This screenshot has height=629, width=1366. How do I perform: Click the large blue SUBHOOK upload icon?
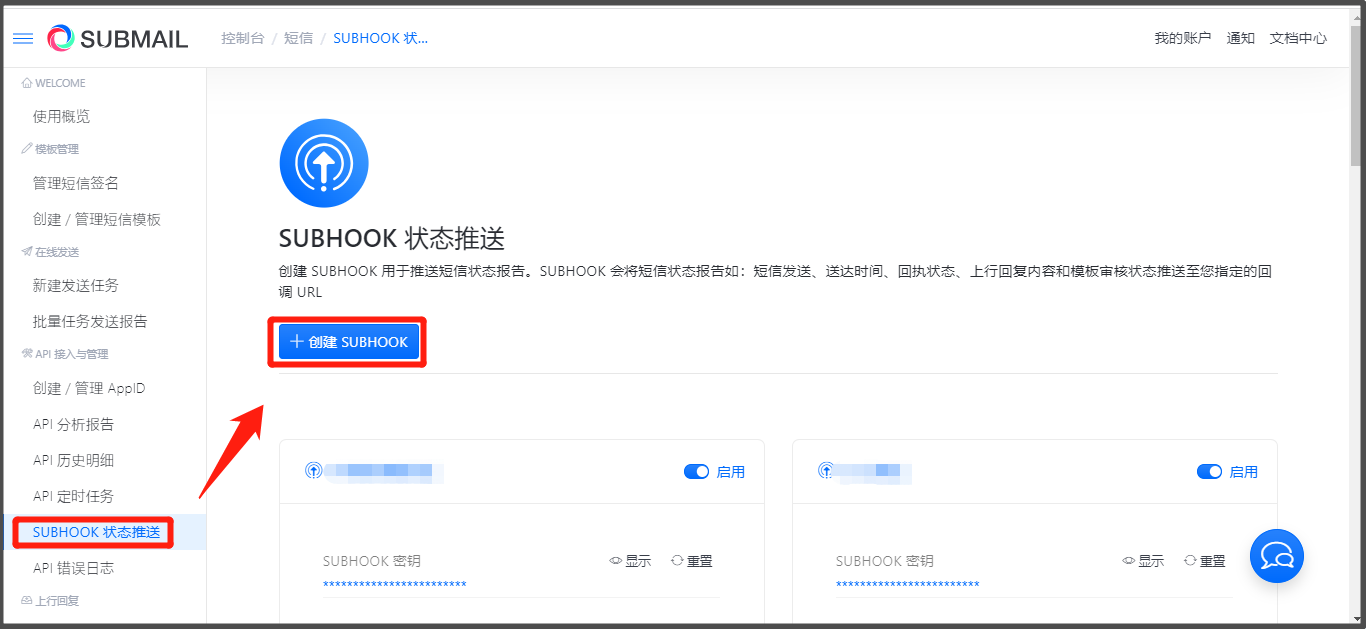pos(324,164)
